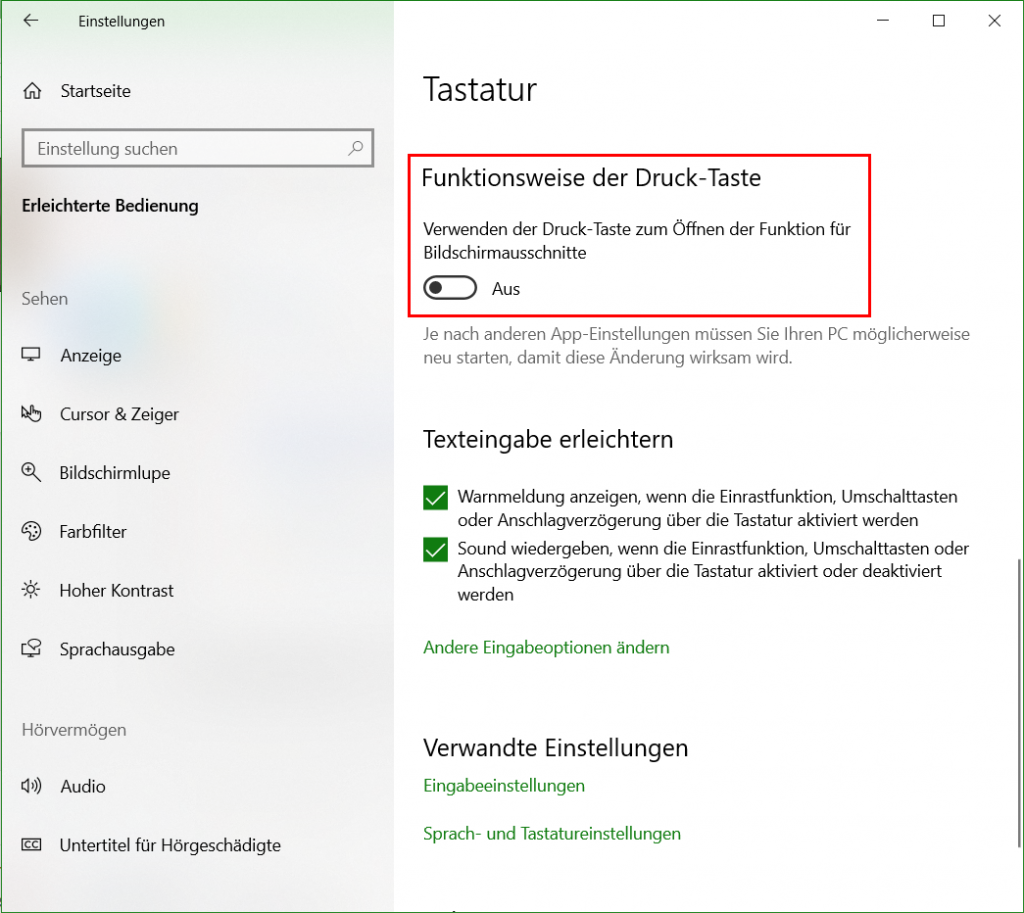Select the Hoher Kontrast icon
1024x913 pixels.
coord(33,590)
